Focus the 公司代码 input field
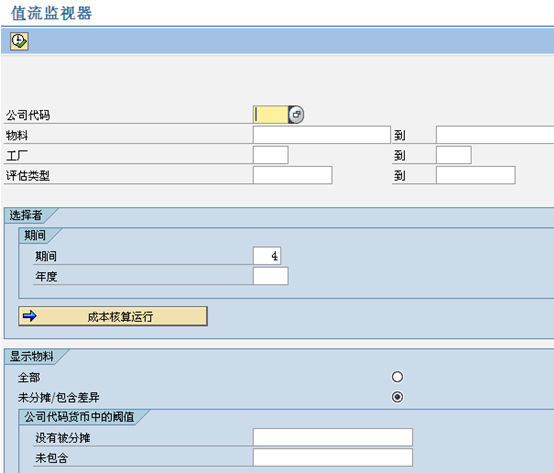This screenshot has width=554, height=473. 271,115
